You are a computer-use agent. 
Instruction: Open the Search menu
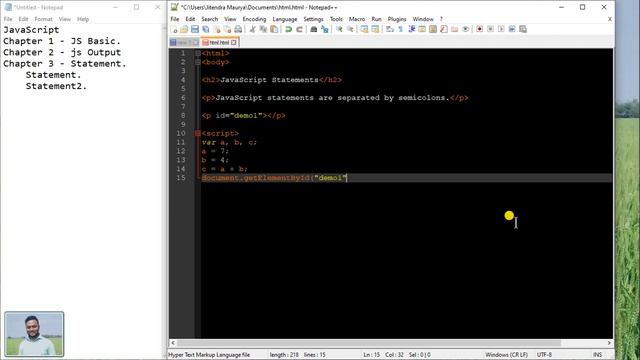209,19
